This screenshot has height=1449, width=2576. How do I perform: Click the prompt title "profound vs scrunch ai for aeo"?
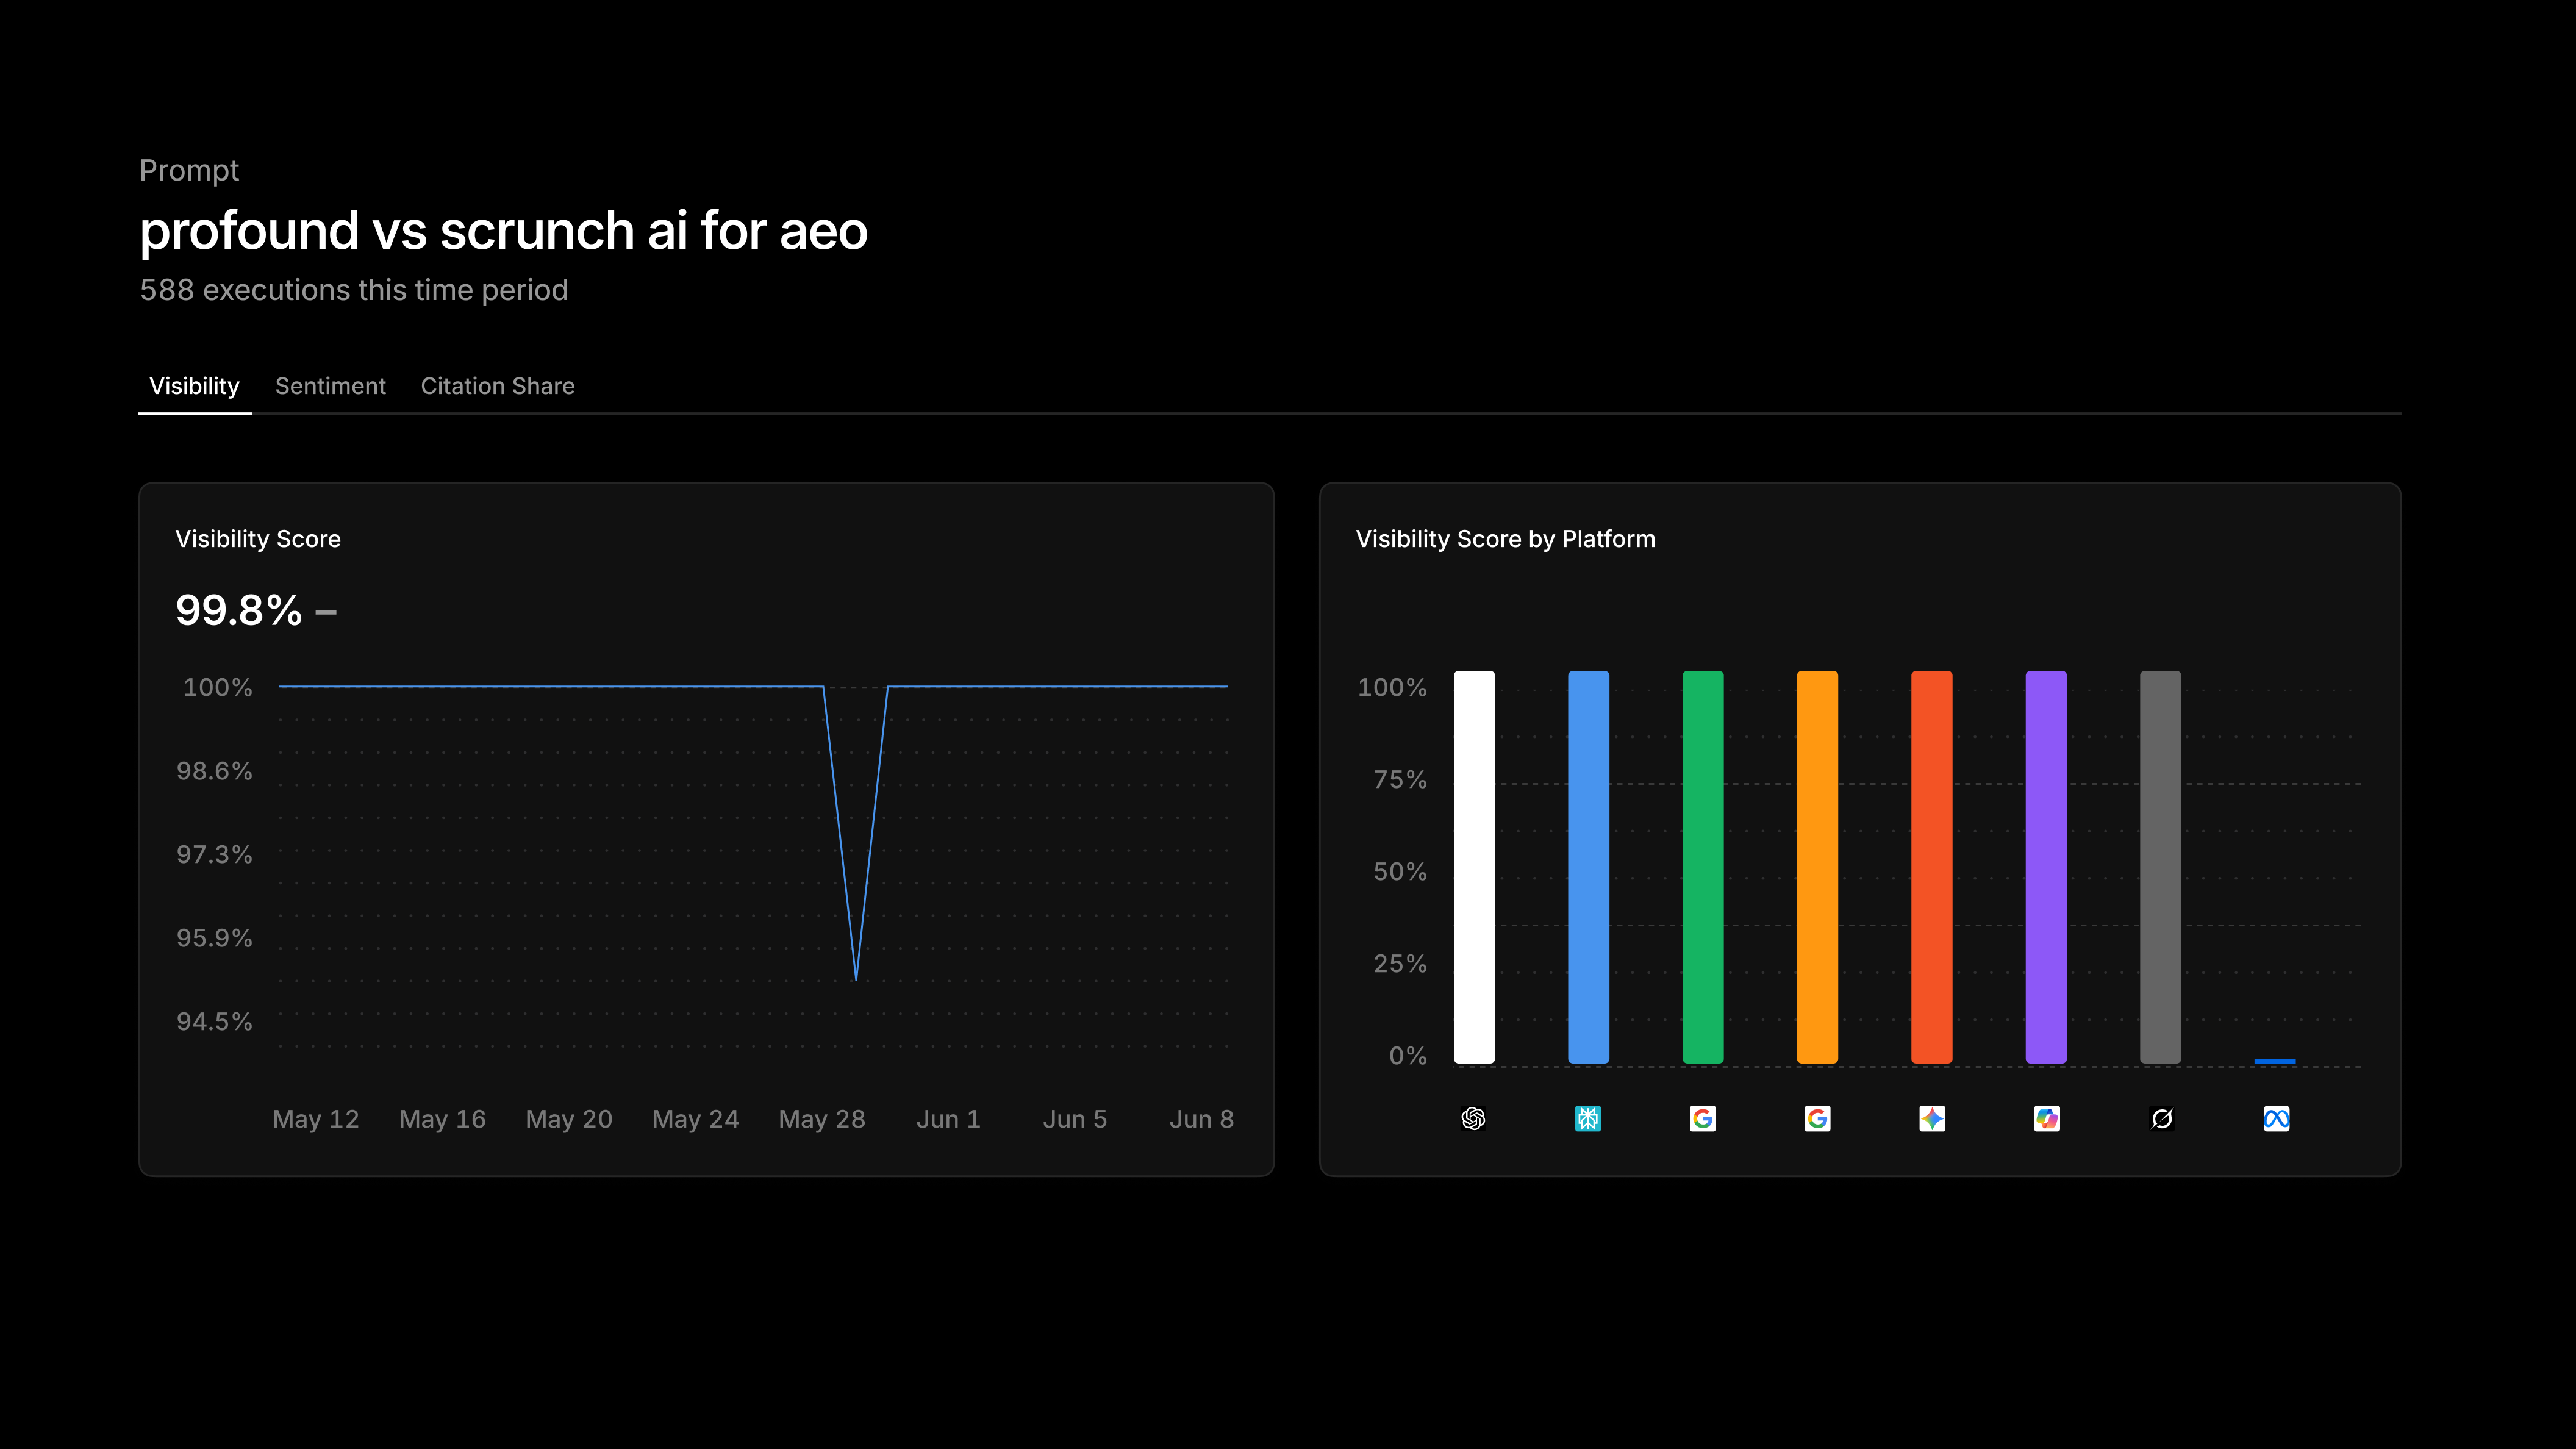click(x=504, y=231)
